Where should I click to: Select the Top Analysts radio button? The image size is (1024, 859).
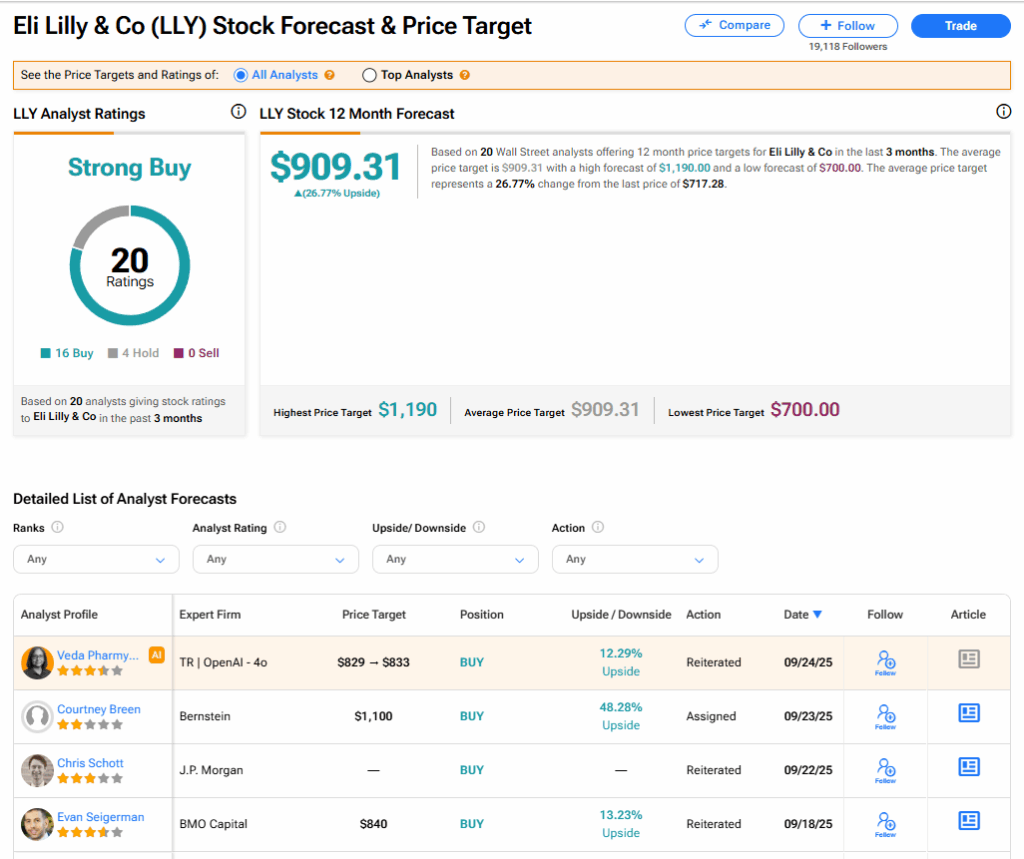(369, 75)
